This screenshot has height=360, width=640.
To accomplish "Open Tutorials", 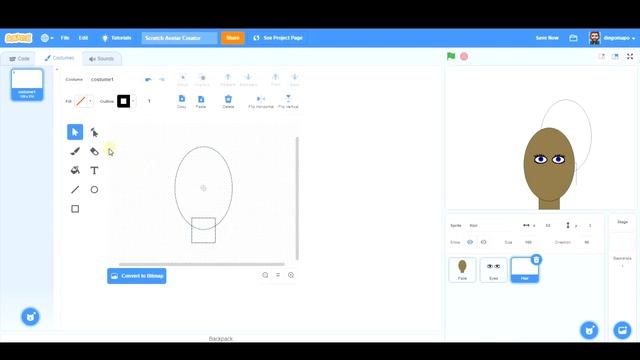I will (117, 38).
